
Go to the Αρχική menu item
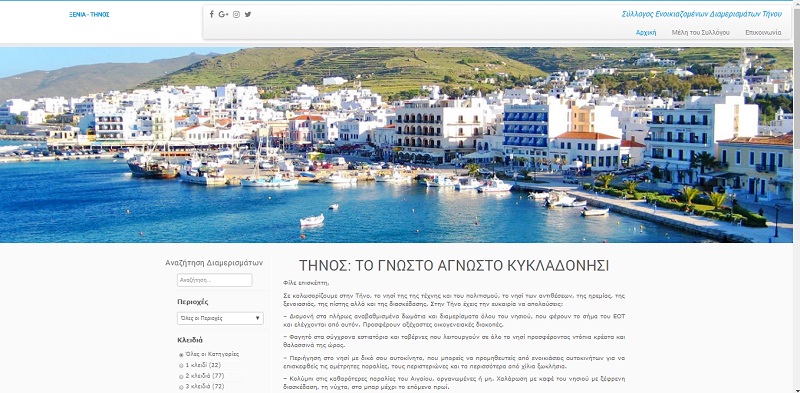(x=646, y=33)
